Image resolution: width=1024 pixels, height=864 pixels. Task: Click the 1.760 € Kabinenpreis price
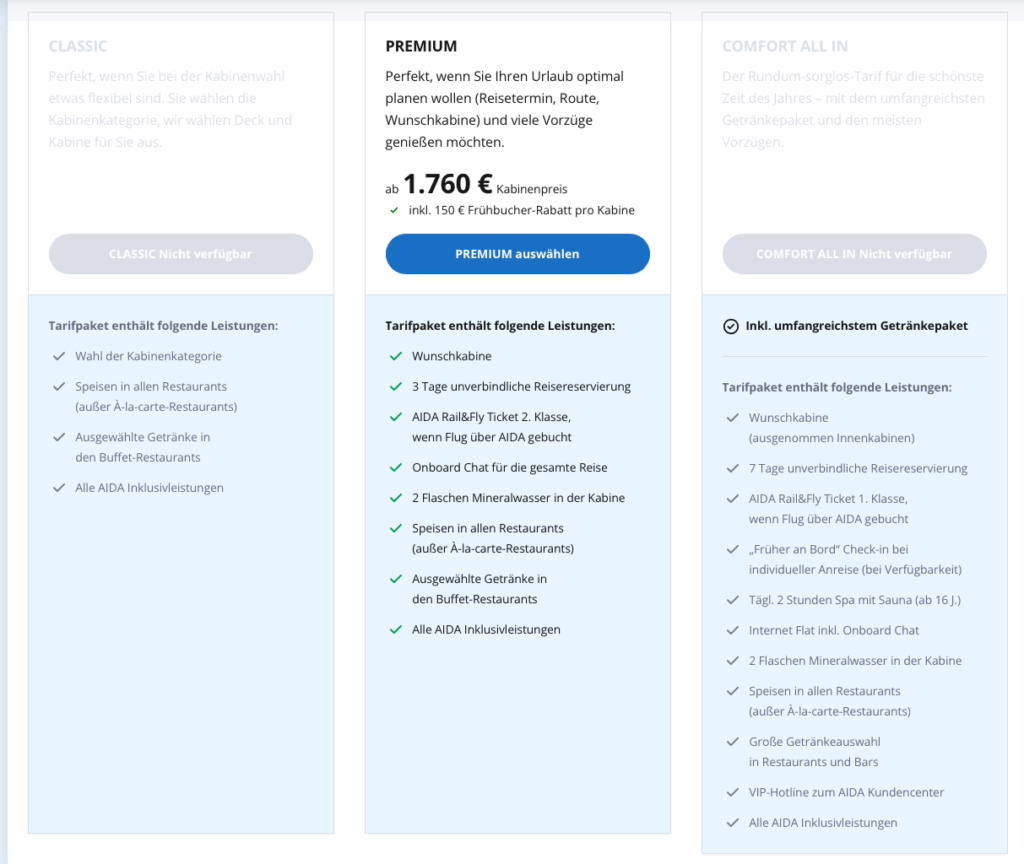click(448, 185)
